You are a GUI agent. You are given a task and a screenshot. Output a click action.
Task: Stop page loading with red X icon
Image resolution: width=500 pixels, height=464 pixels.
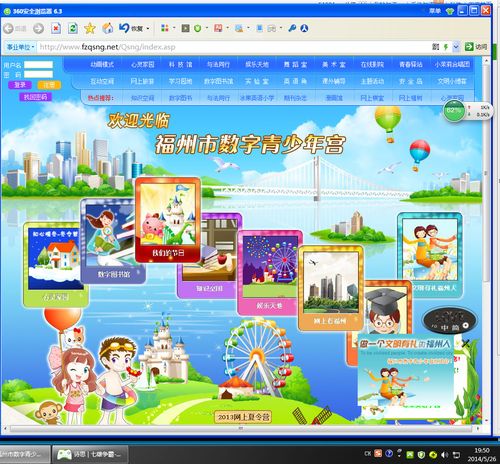(x=56, y=28)
